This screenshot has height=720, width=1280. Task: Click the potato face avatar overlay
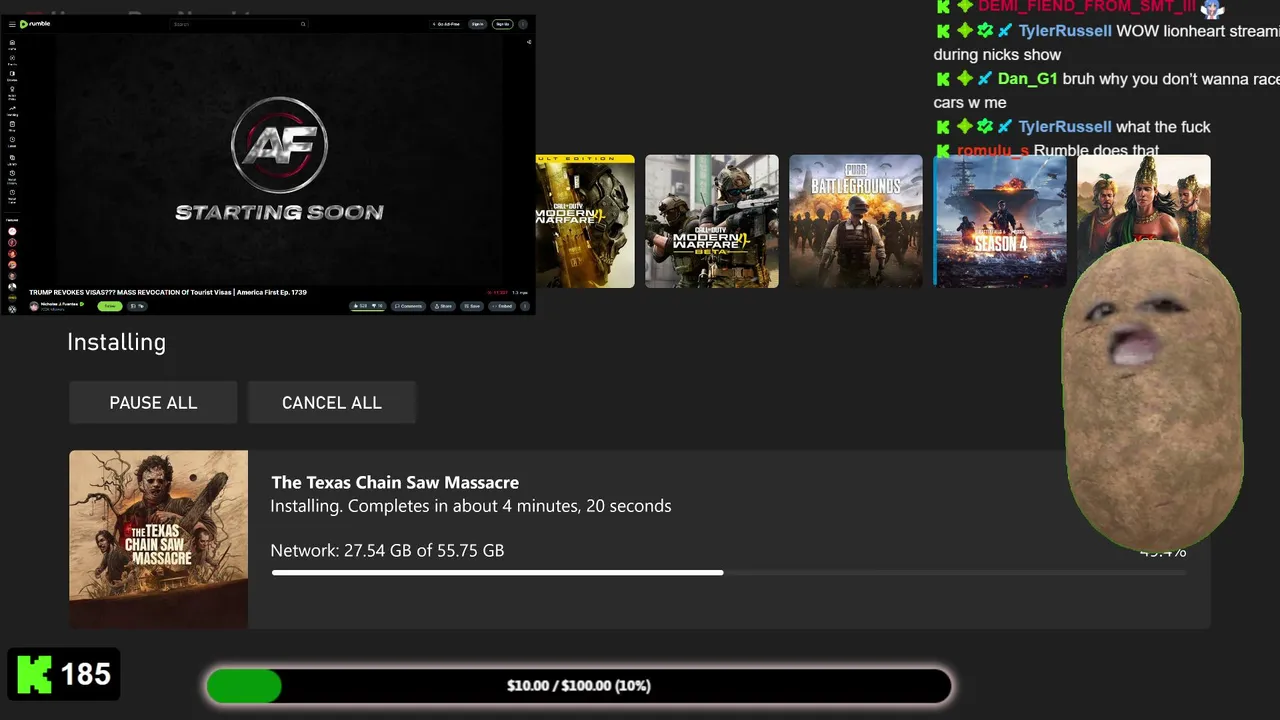click(1152, 394)
